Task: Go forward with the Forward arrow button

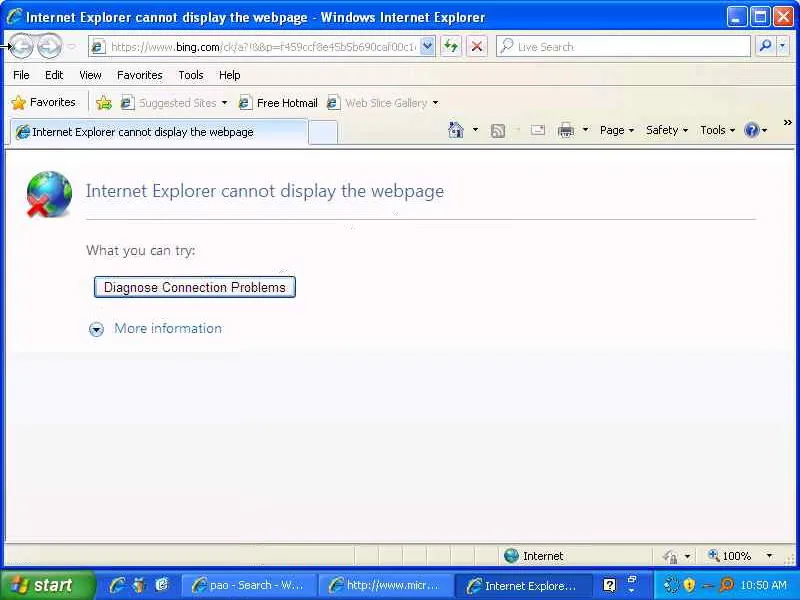Action: point(49,46)
